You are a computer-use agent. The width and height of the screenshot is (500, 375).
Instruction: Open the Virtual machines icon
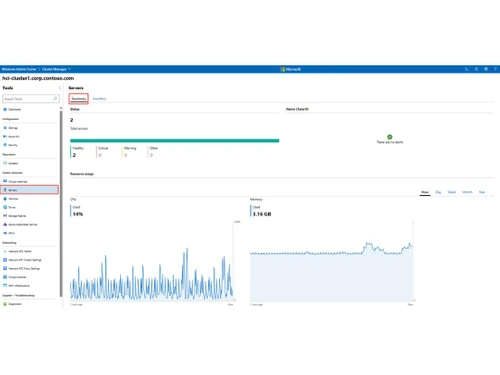[5, 181]
